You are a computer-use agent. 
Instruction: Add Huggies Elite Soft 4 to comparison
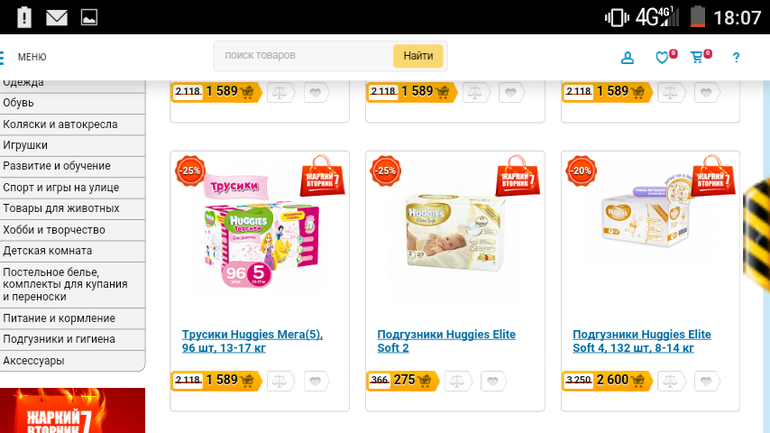671,381
